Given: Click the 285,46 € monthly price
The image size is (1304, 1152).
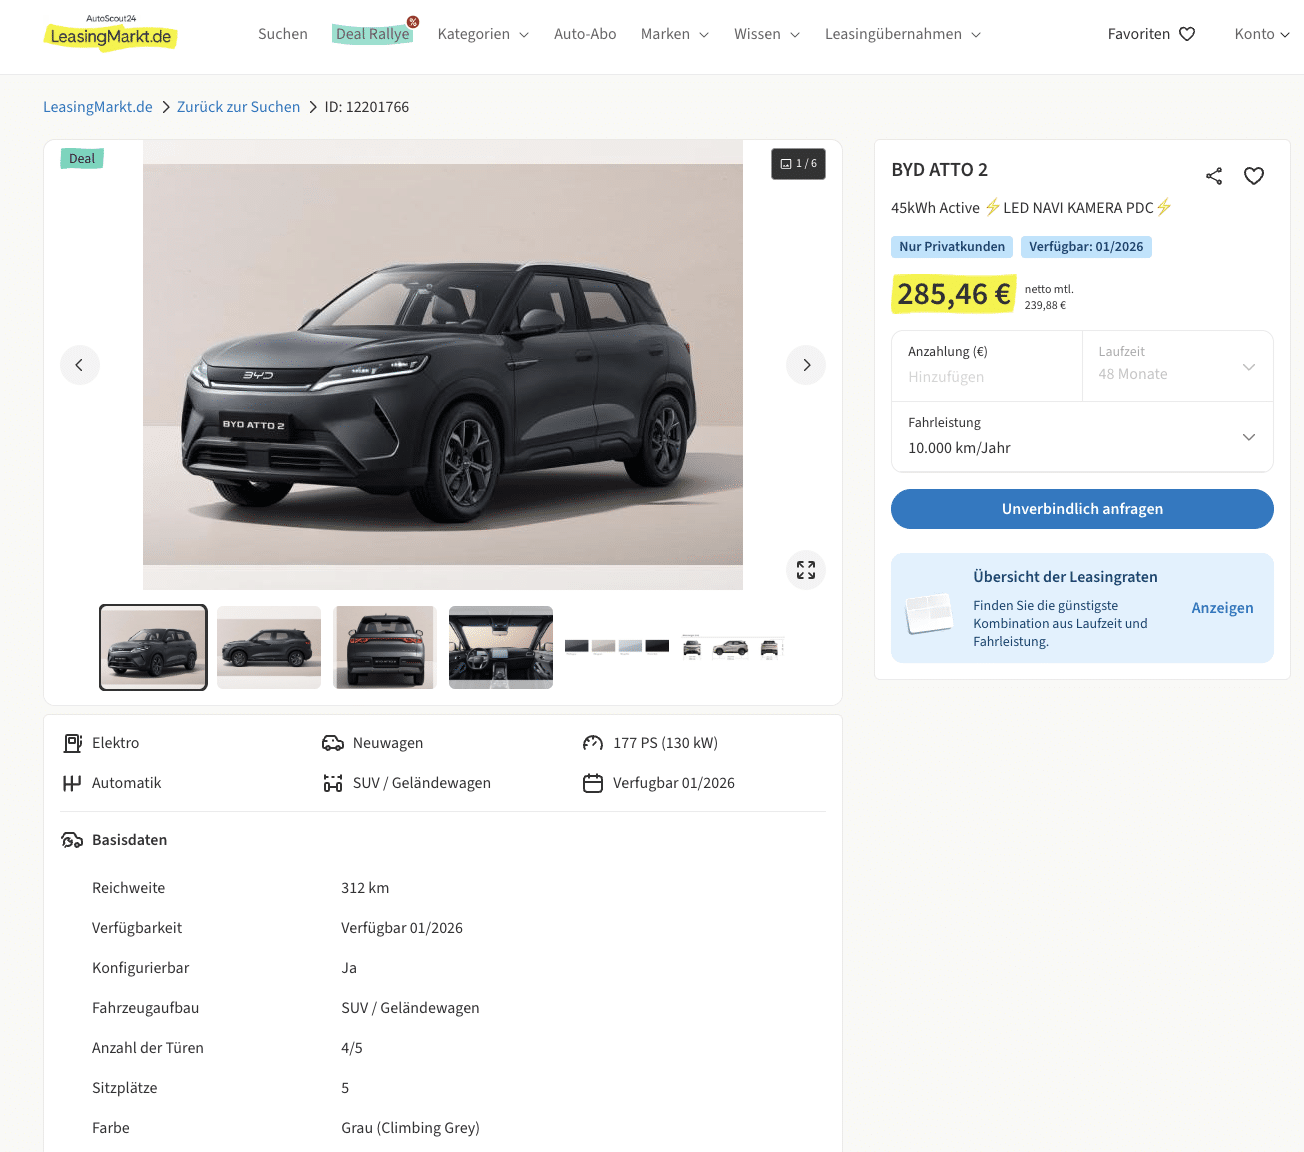Looking at the screenshot, I should pos(954,294).
